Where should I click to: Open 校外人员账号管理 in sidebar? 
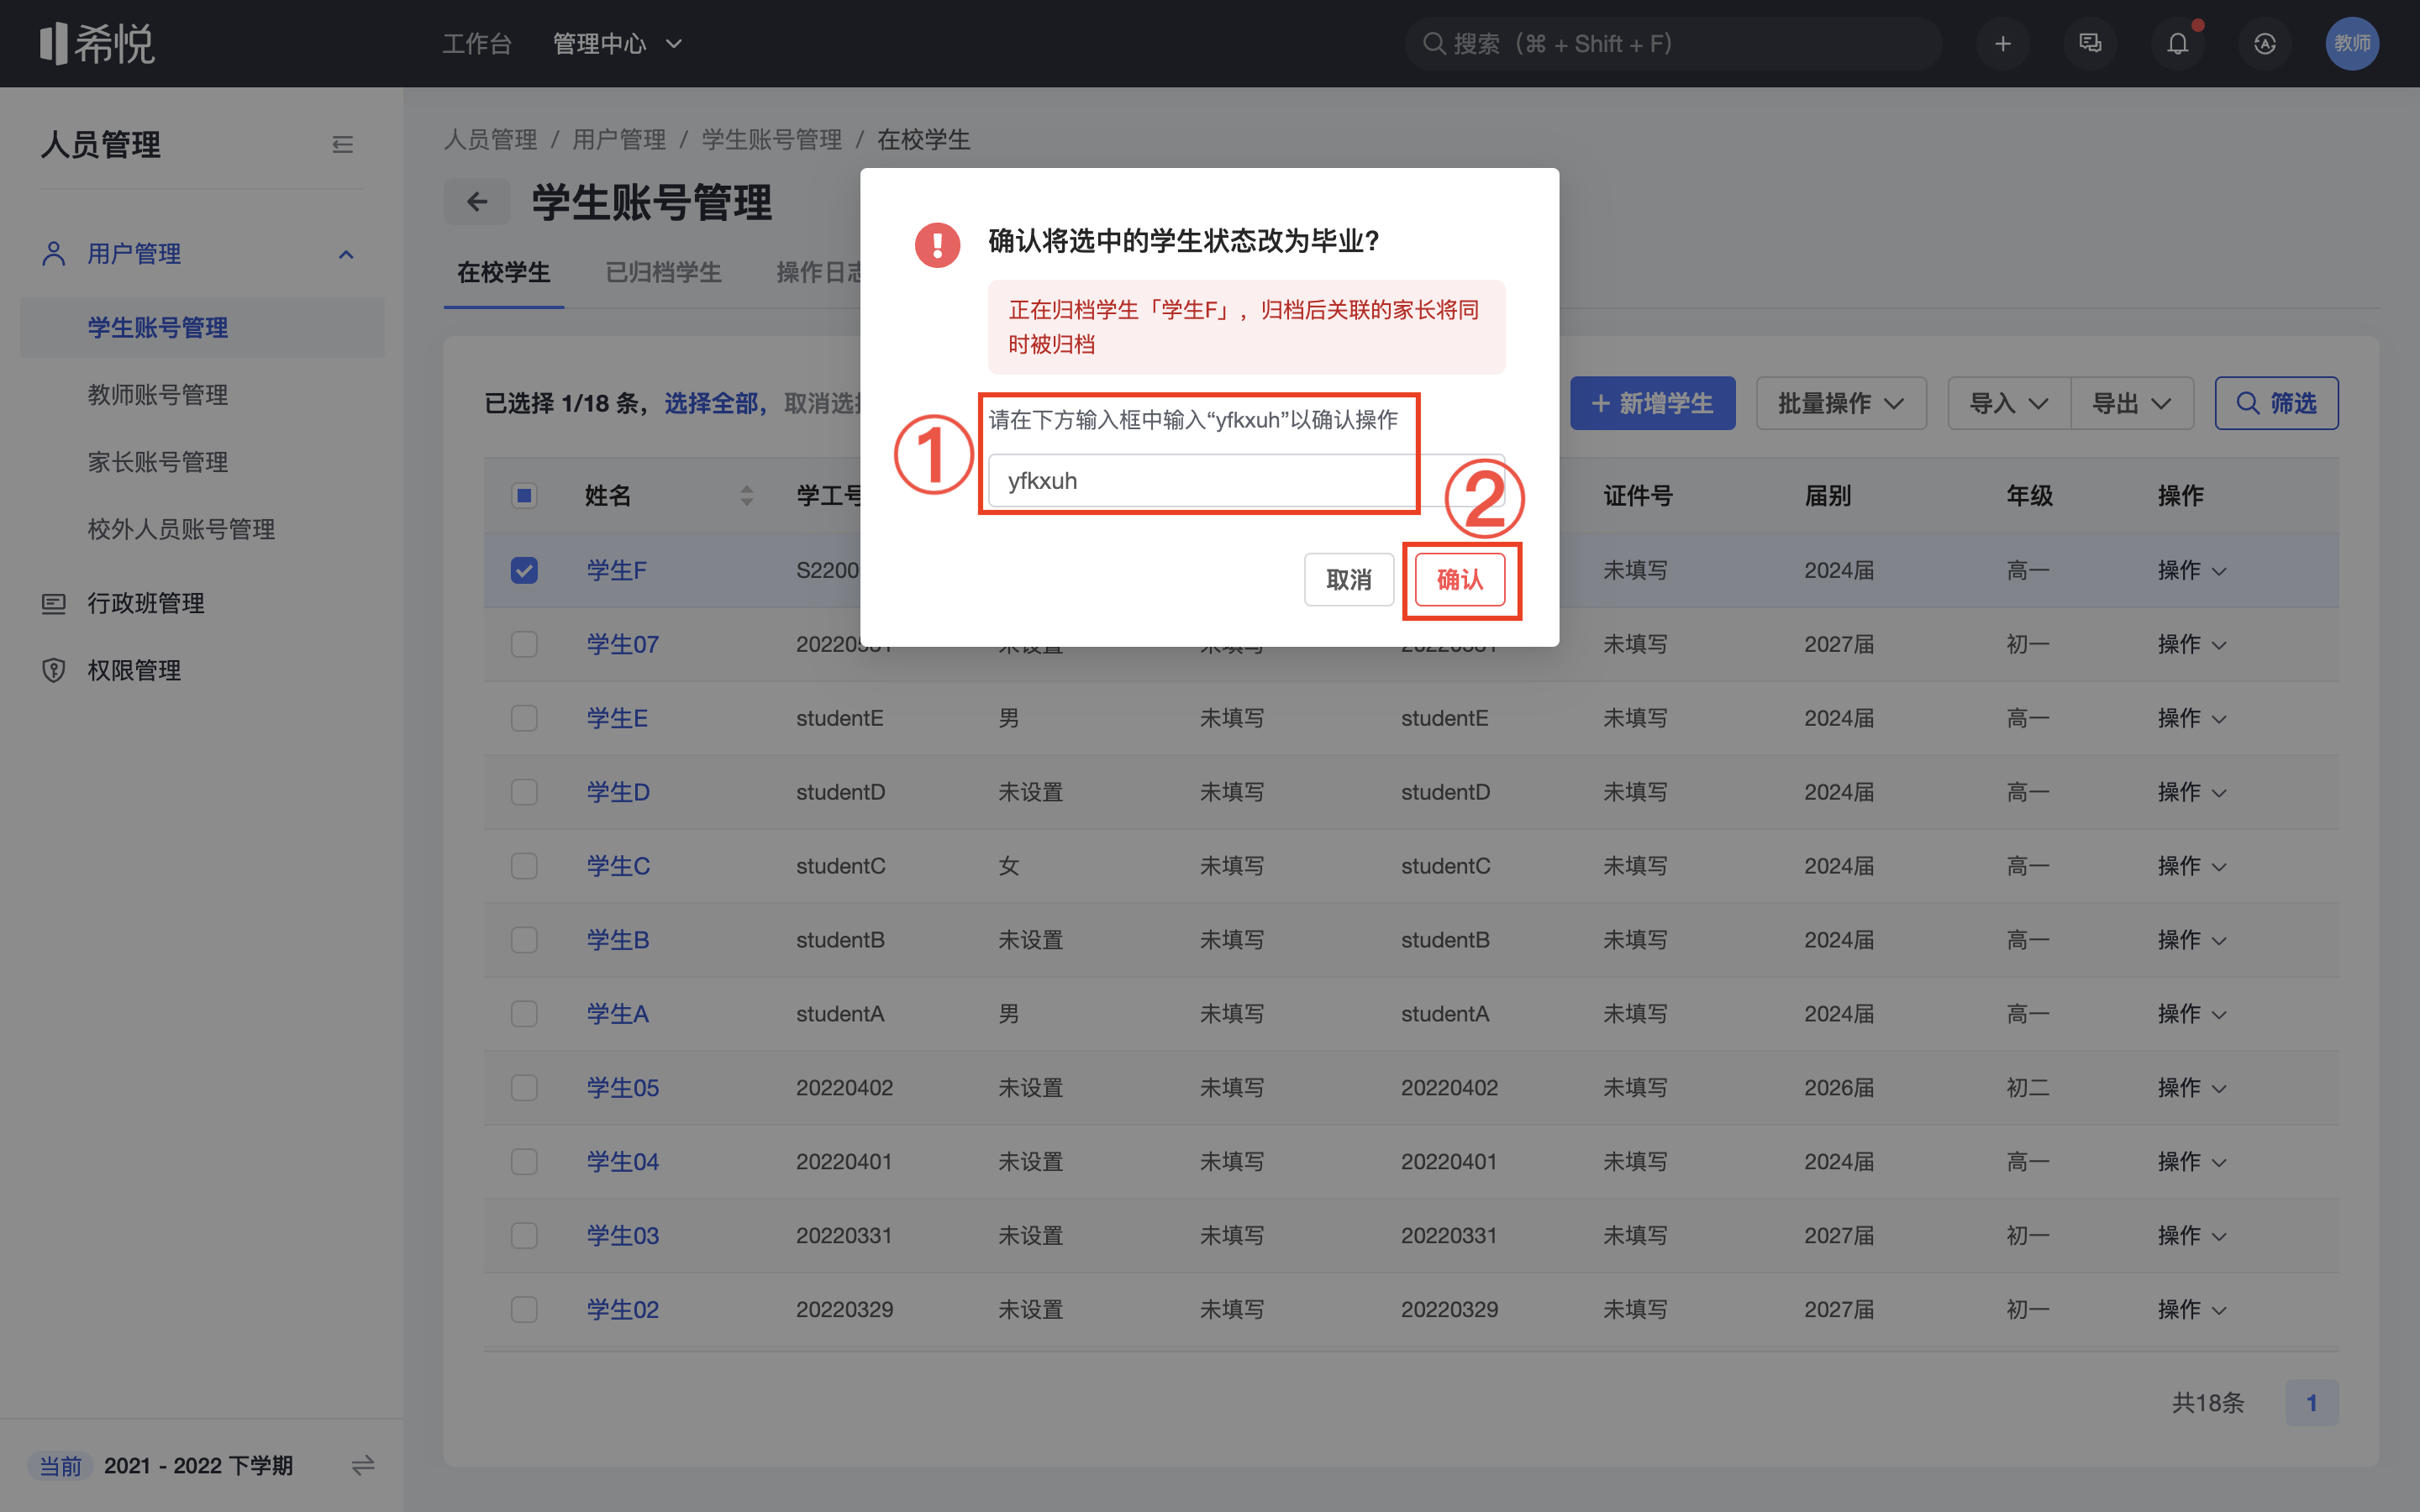coord(181,528)
